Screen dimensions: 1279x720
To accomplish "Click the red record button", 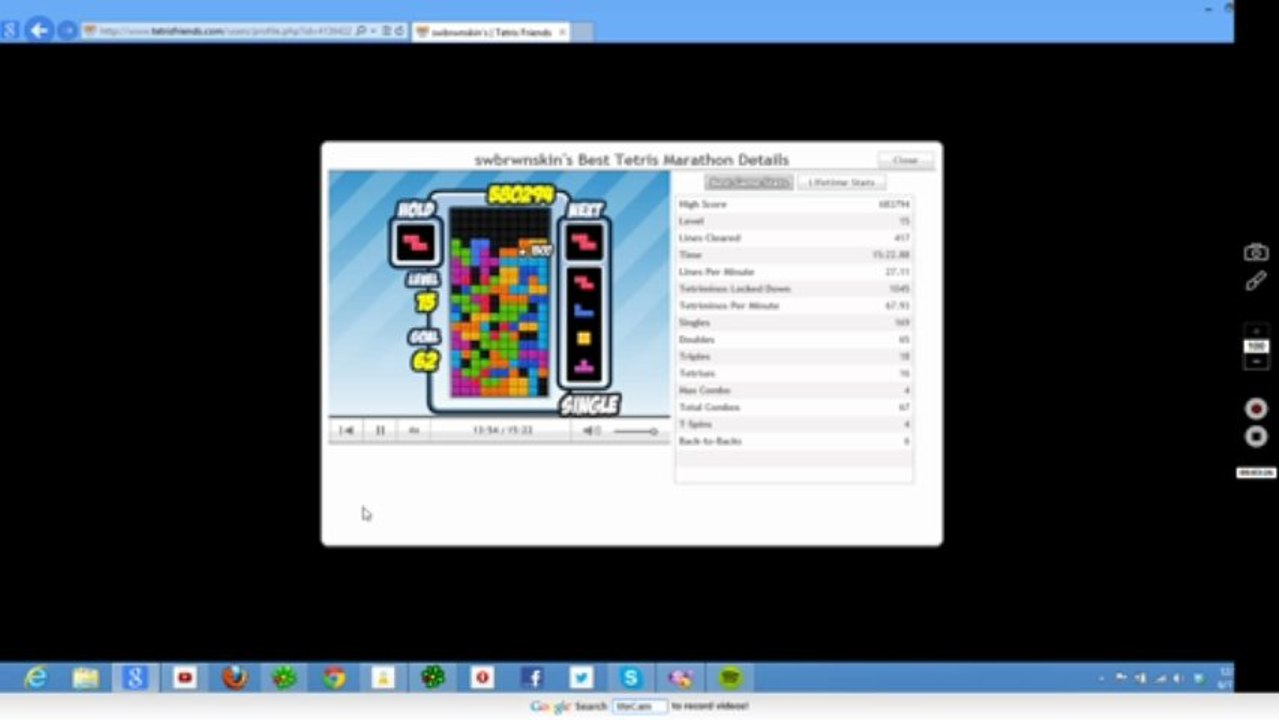I will point(1256,408).
